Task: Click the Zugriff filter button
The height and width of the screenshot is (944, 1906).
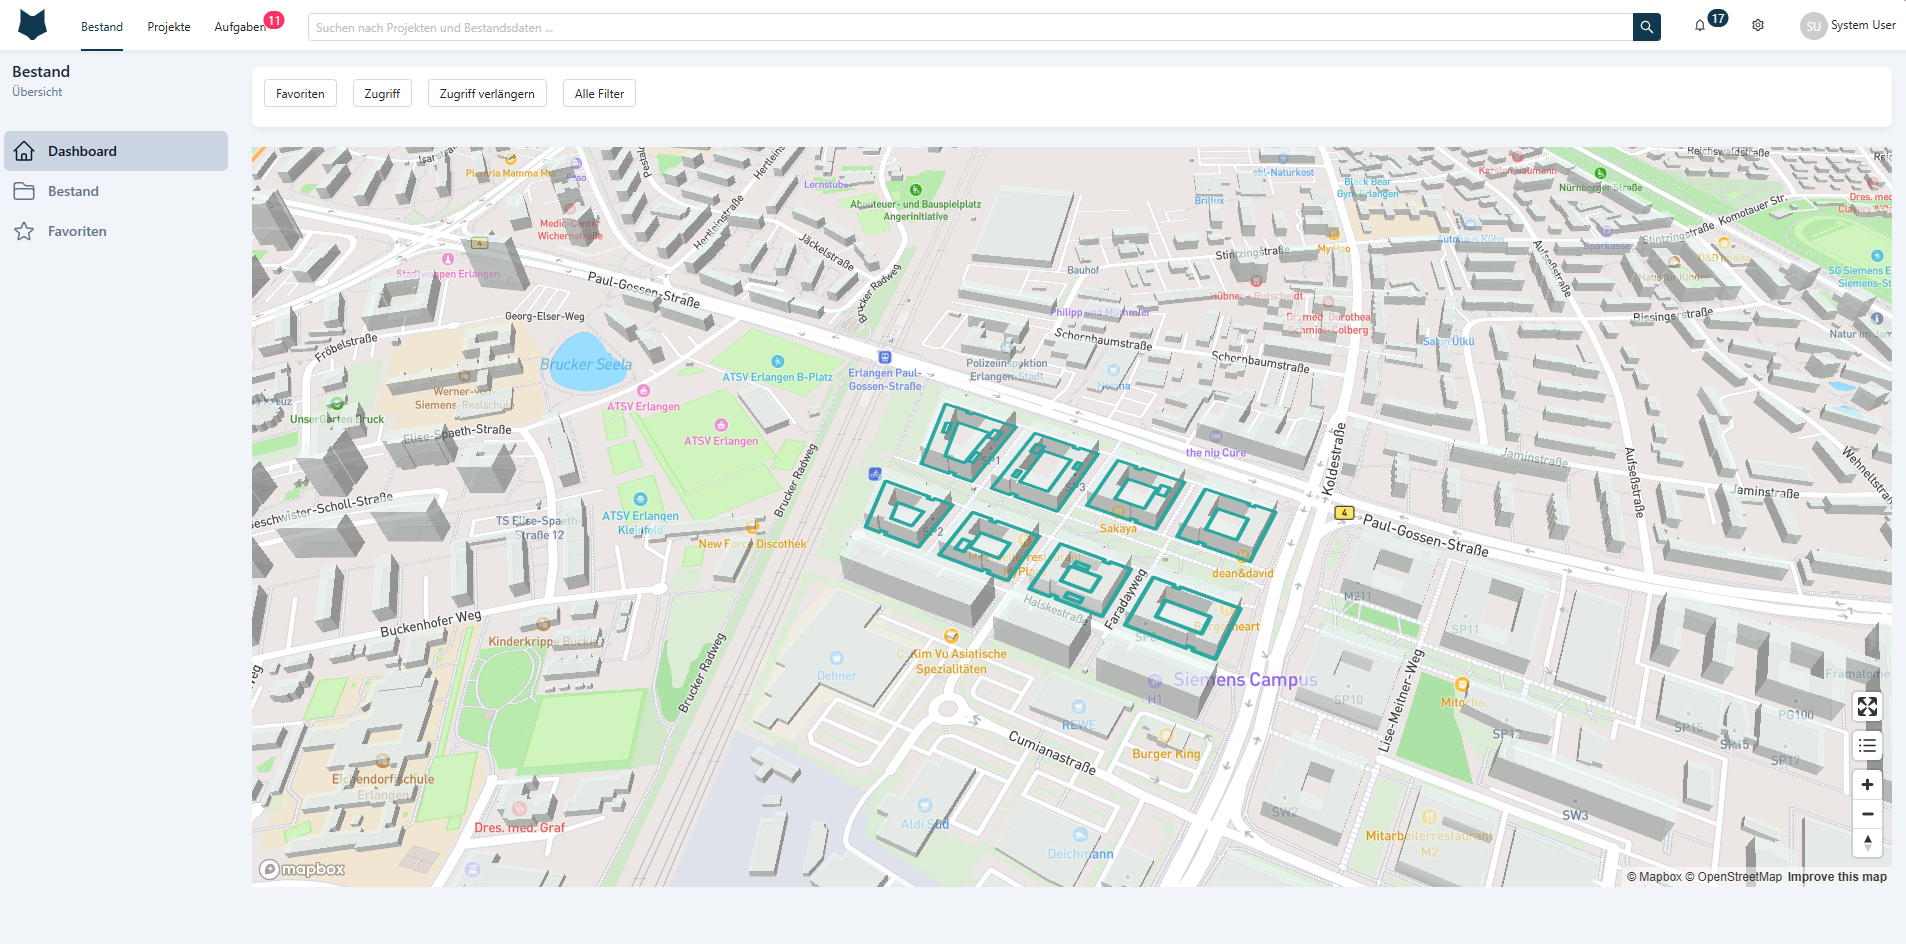Action: pos(382,94)
